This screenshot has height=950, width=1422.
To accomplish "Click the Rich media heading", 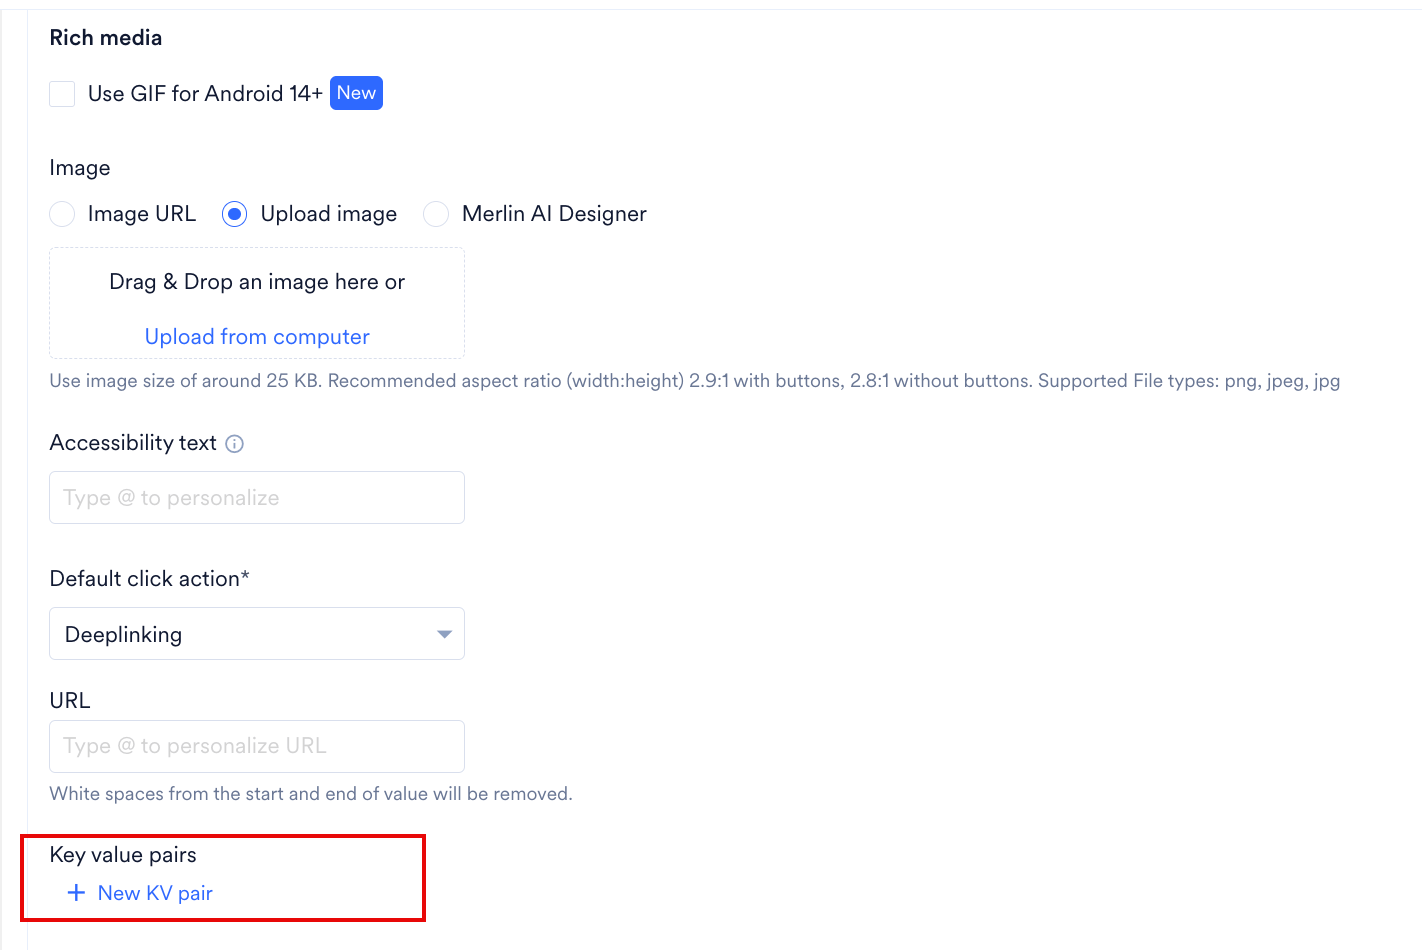I will [106, 38].
